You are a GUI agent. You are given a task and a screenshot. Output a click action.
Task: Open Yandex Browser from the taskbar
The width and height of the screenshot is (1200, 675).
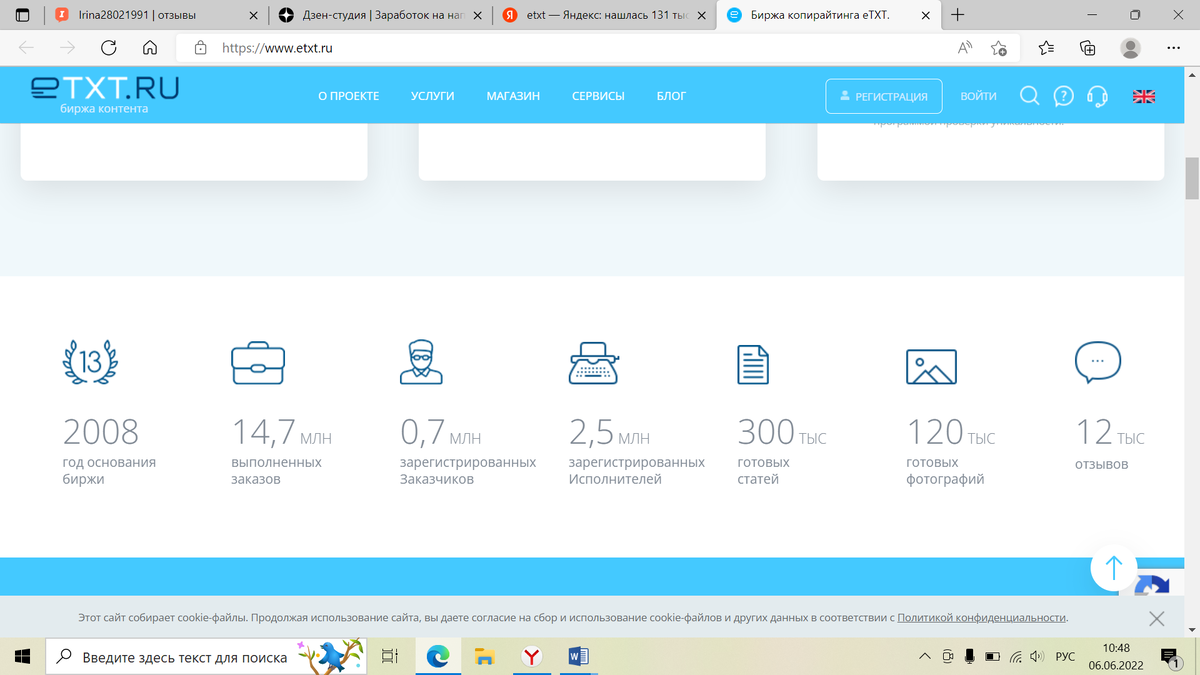tap(532, 656)
